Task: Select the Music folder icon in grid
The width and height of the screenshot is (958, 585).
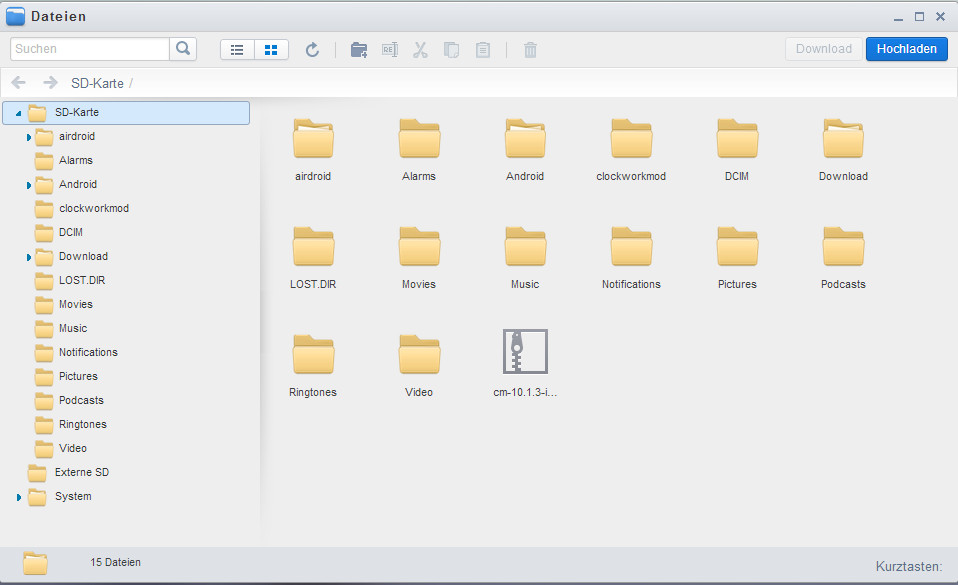Action: 525,246
